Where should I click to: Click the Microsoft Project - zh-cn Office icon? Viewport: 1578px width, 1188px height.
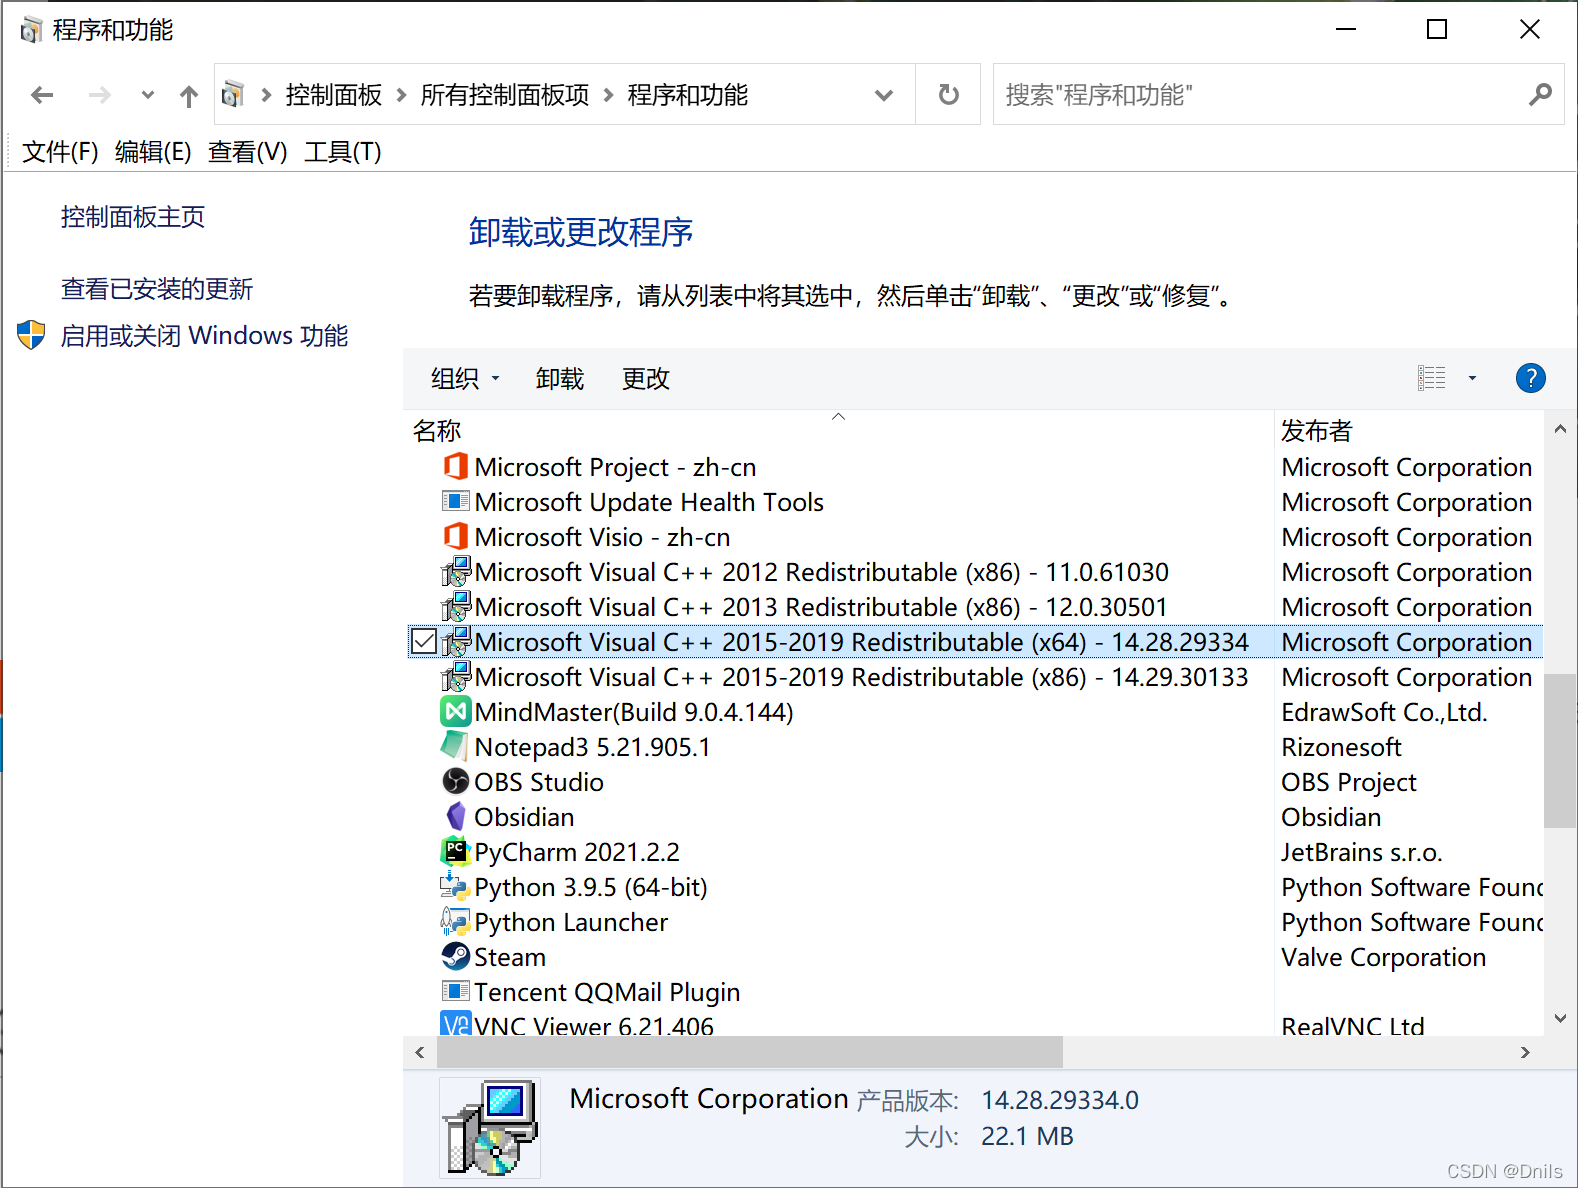click(x=455, y=466)
